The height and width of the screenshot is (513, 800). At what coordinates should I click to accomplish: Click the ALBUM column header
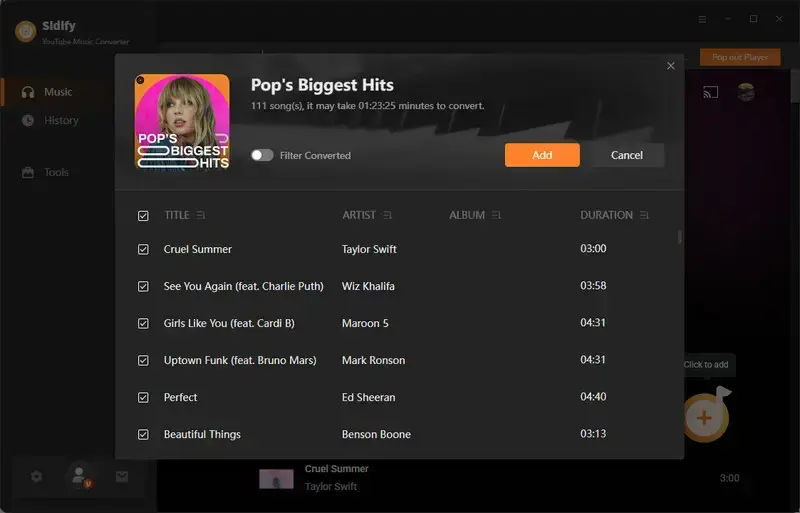pos(467,215)
